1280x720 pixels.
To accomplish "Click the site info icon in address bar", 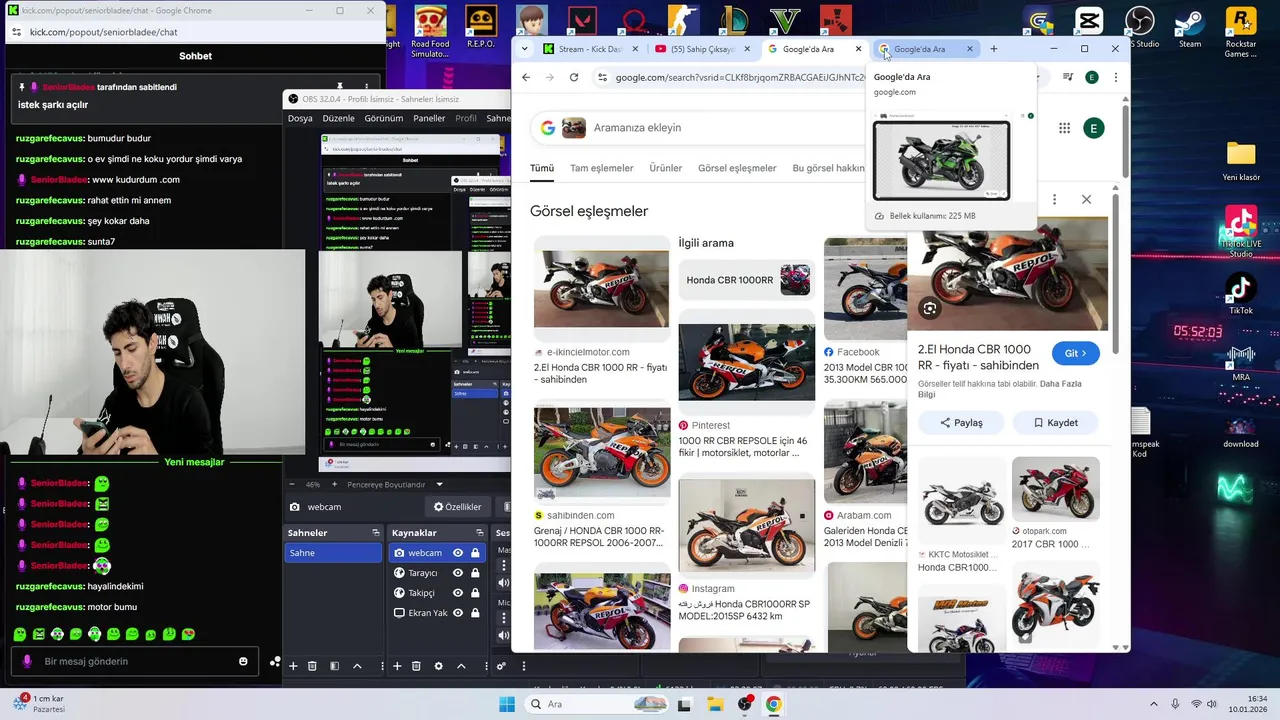I will 602,77.
